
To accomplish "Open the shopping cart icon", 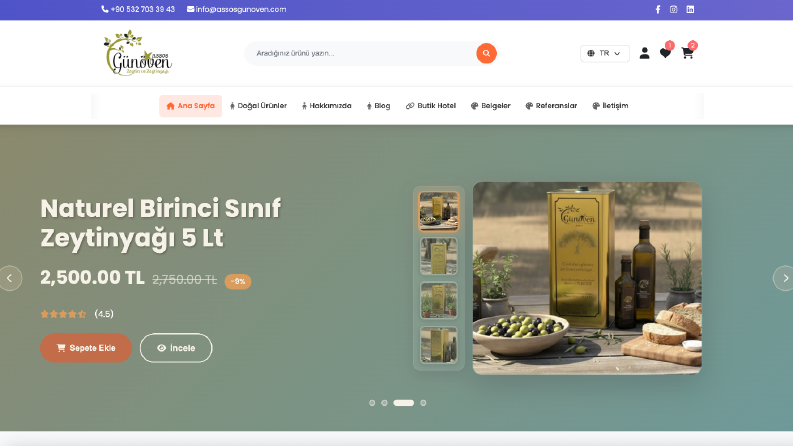I will [x=687, y=53].
